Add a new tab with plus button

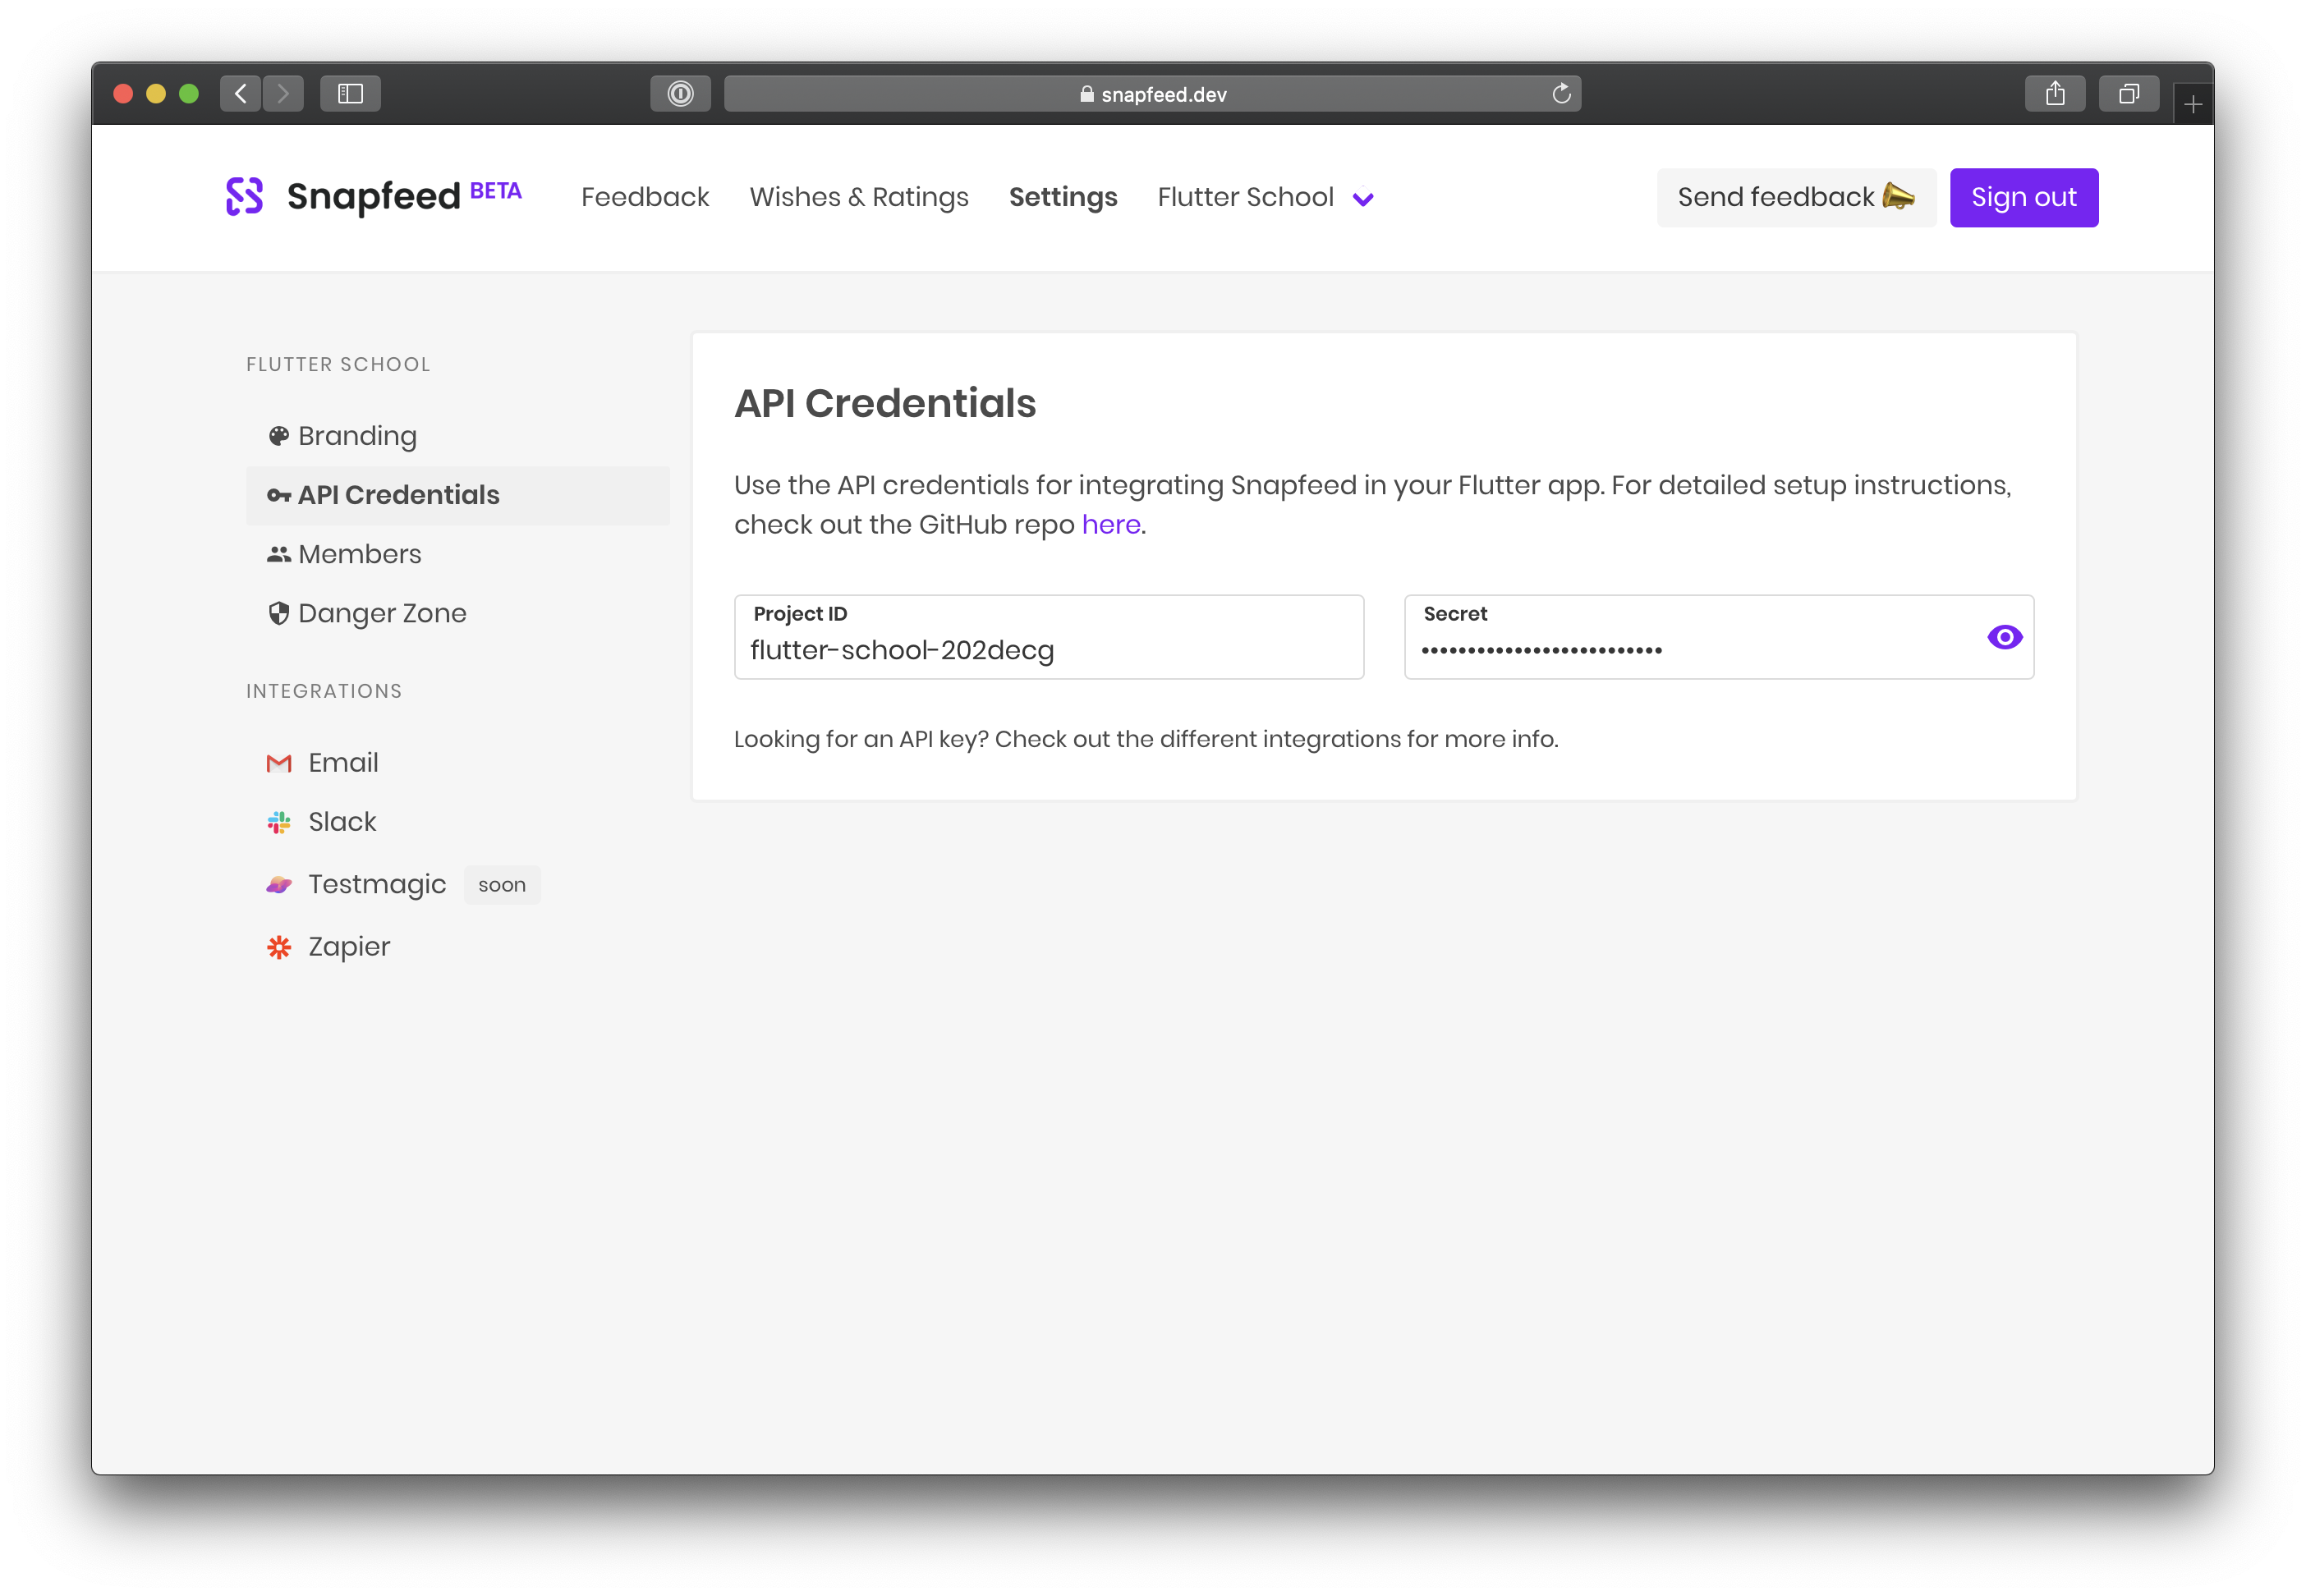[2193, 104]
